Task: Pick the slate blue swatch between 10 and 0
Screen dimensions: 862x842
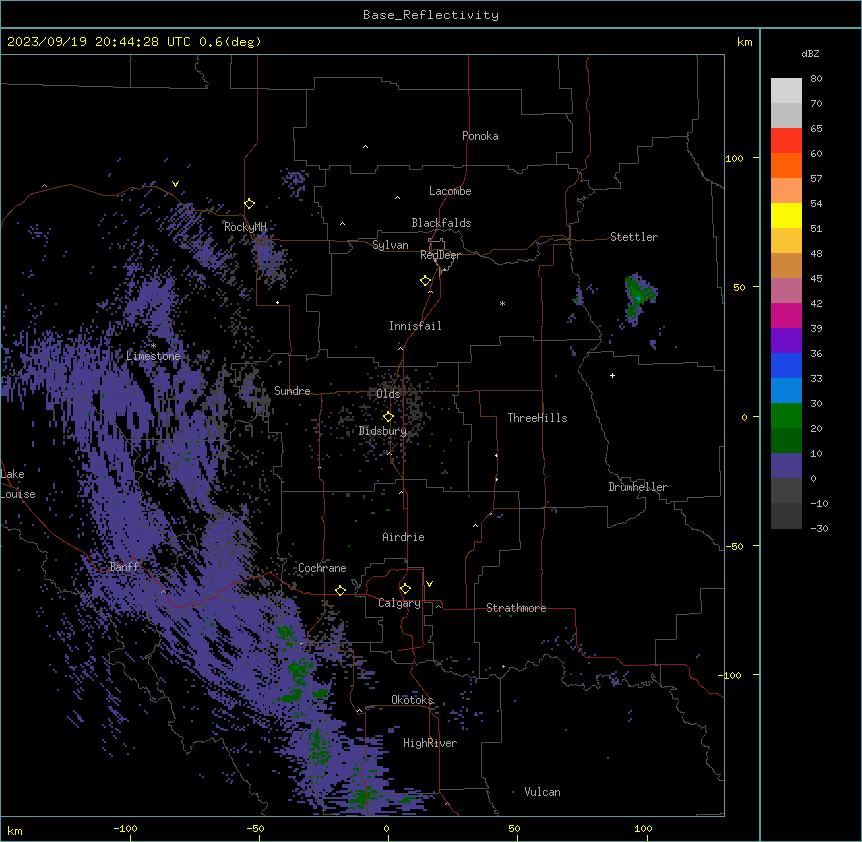Action: [786, 466]
